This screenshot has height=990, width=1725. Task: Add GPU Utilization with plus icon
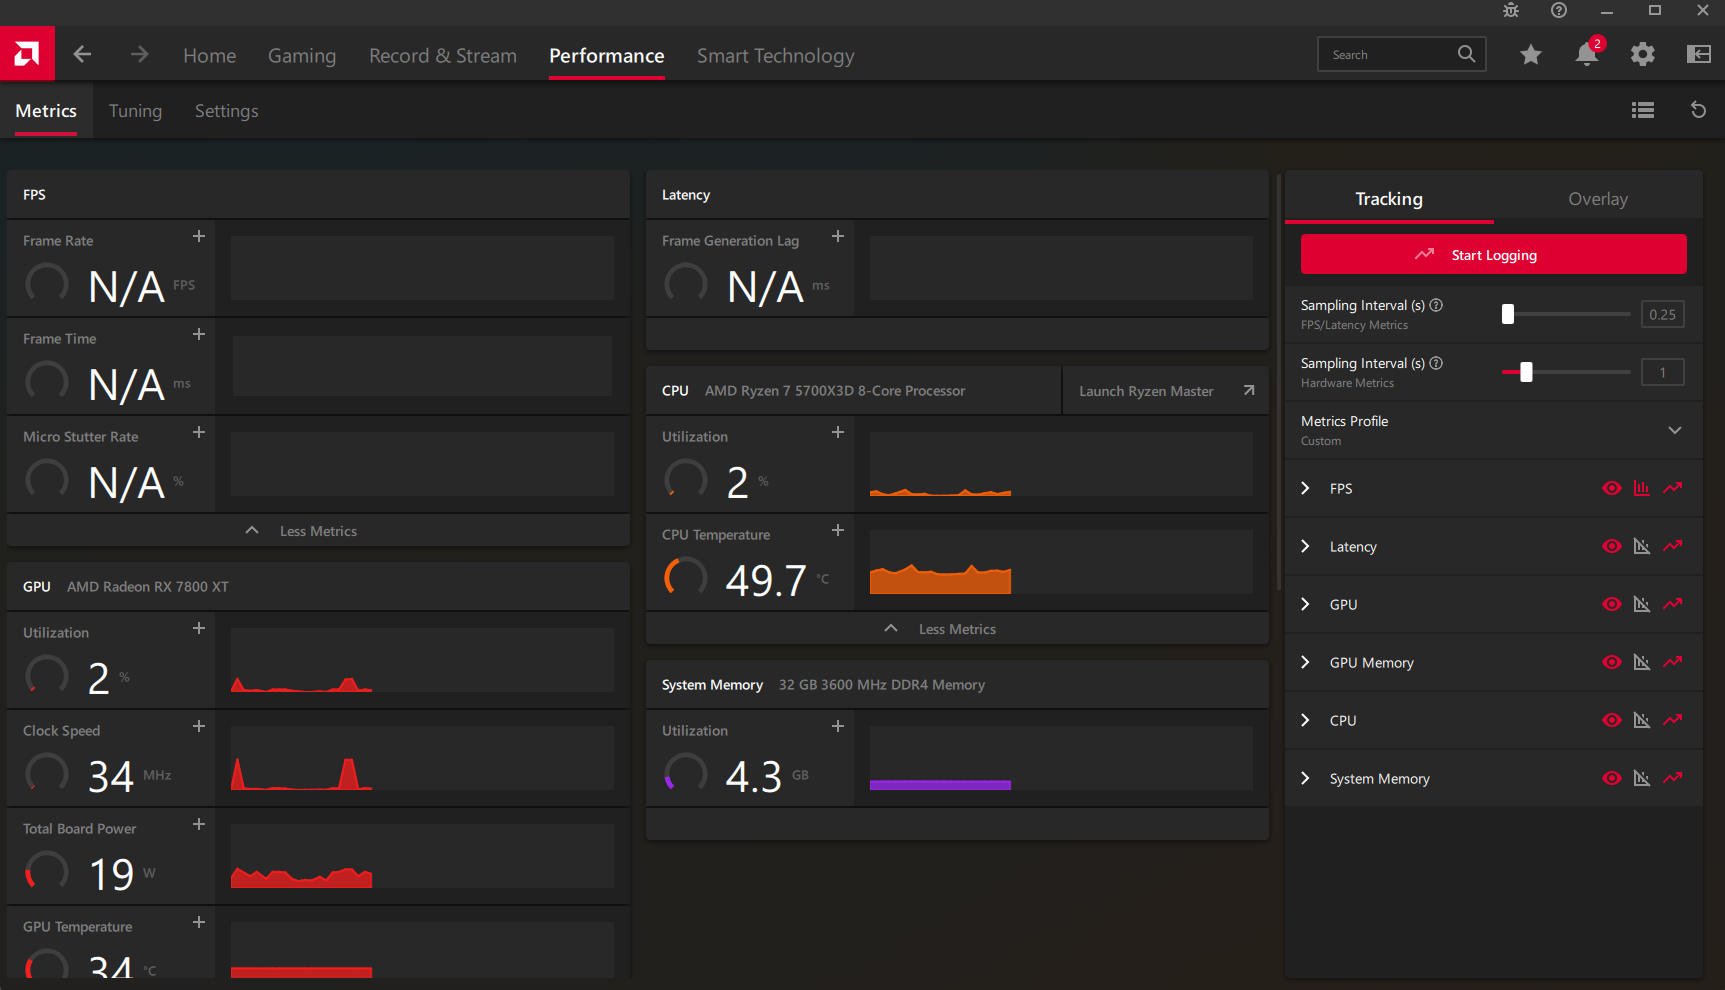coord(199,628)
